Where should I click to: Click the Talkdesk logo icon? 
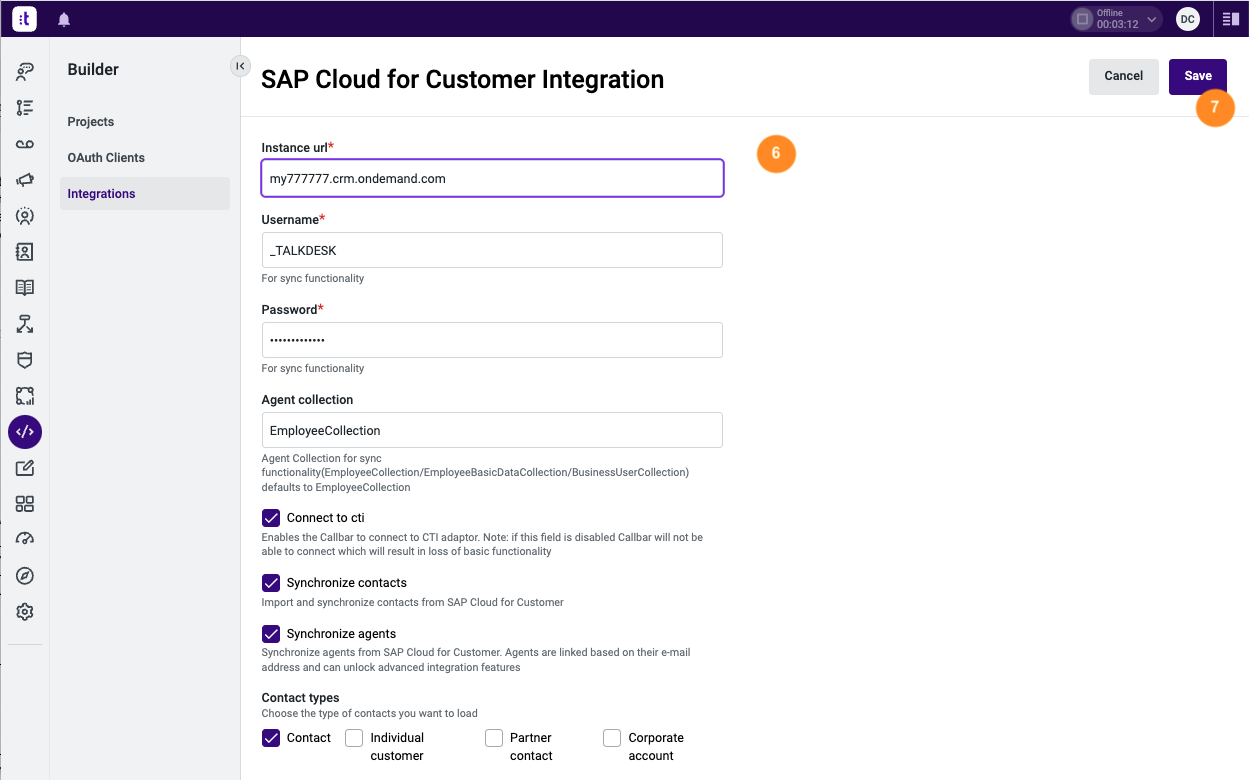click(x=25, y=19)
